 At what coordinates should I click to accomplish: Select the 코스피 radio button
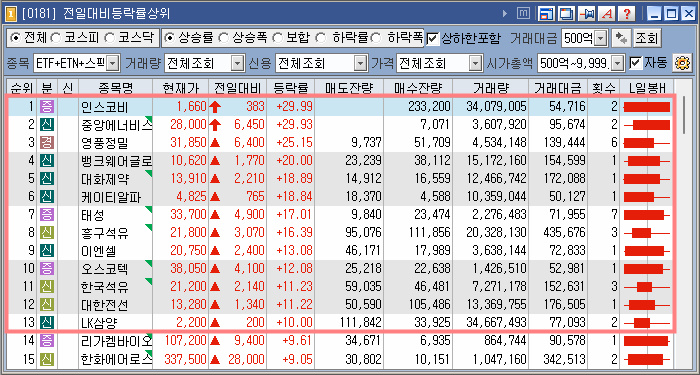pos(56,38)
